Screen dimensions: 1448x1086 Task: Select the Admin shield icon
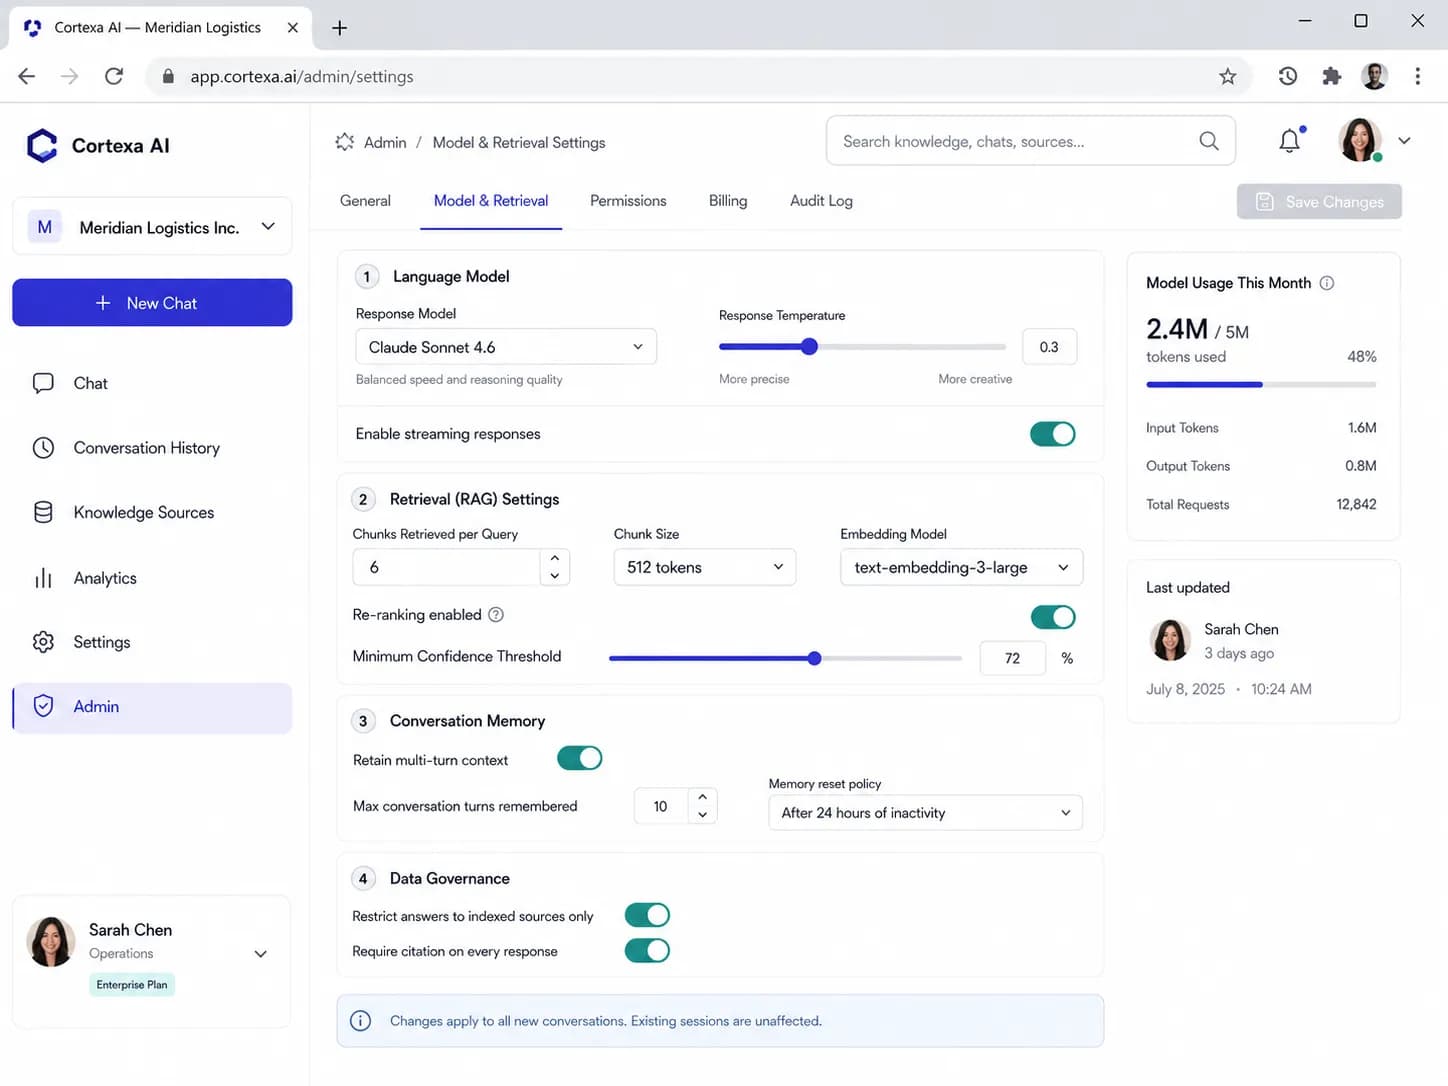click(43, 706)
